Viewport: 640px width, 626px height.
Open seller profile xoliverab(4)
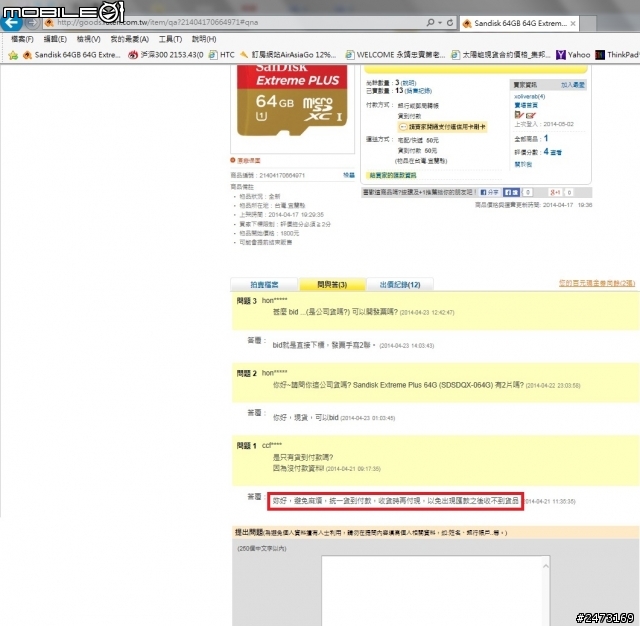tap(529, 96)
